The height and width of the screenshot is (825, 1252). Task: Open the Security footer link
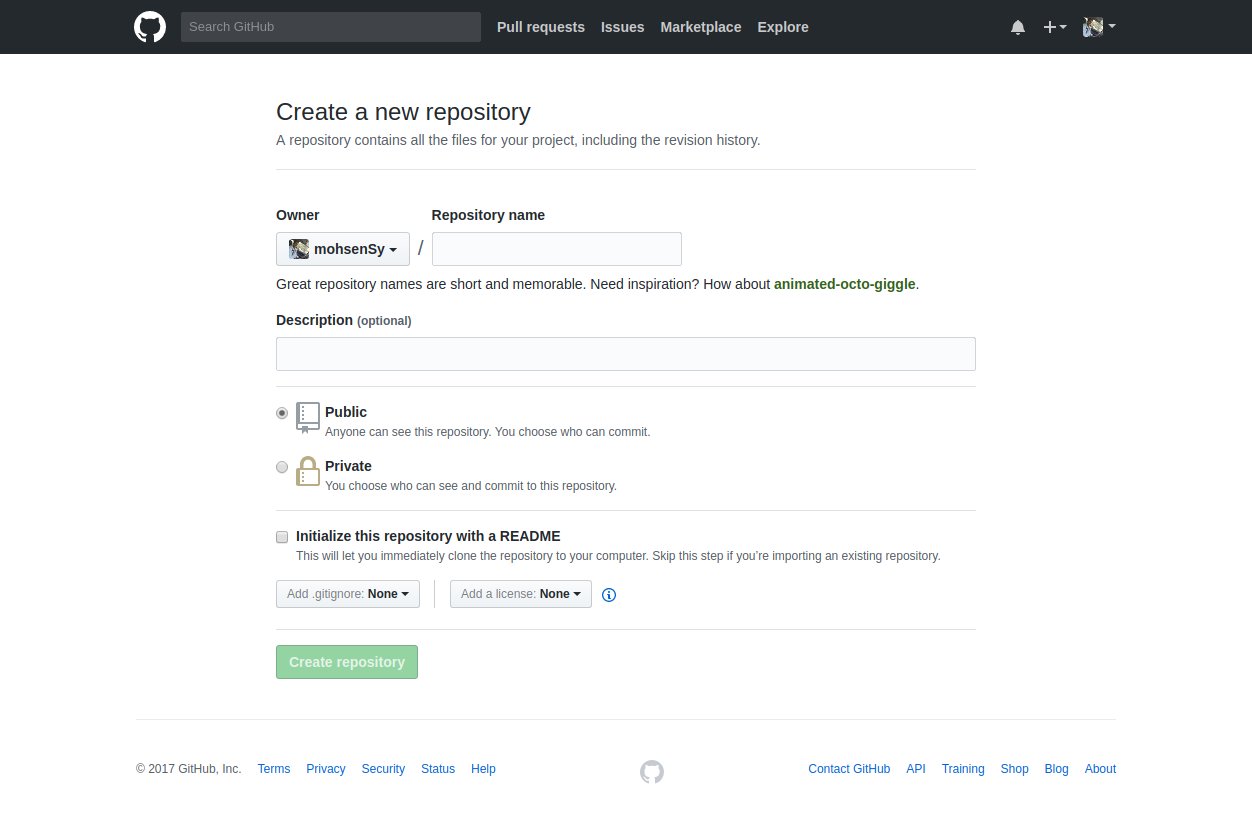click(x=383, y=769)
